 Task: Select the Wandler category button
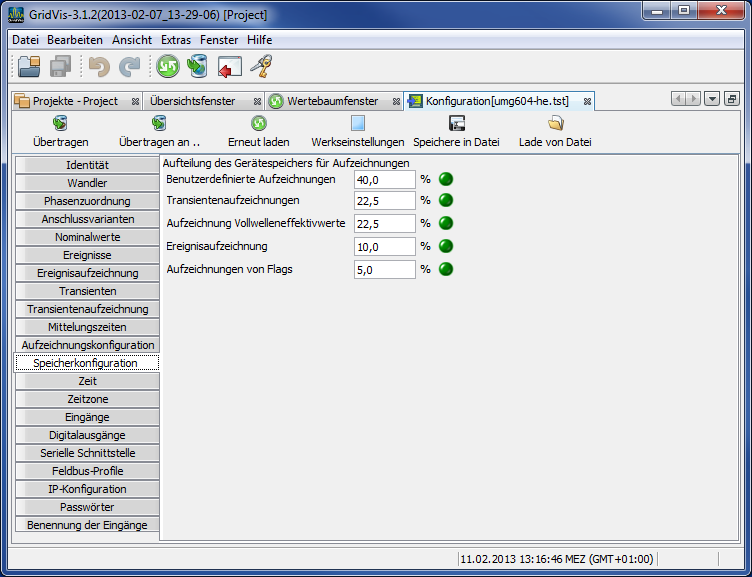coord(87,183)
